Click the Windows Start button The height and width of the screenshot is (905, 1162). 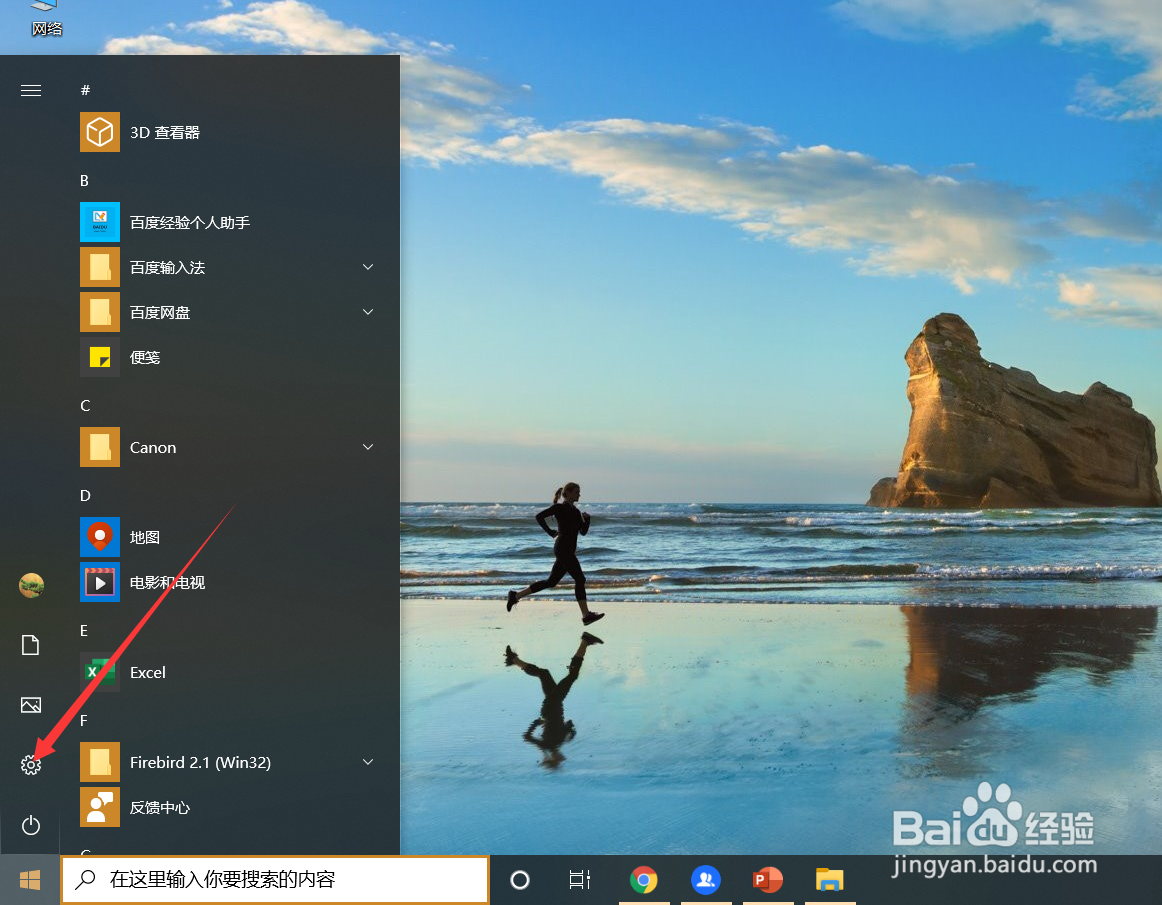[30, 880]
